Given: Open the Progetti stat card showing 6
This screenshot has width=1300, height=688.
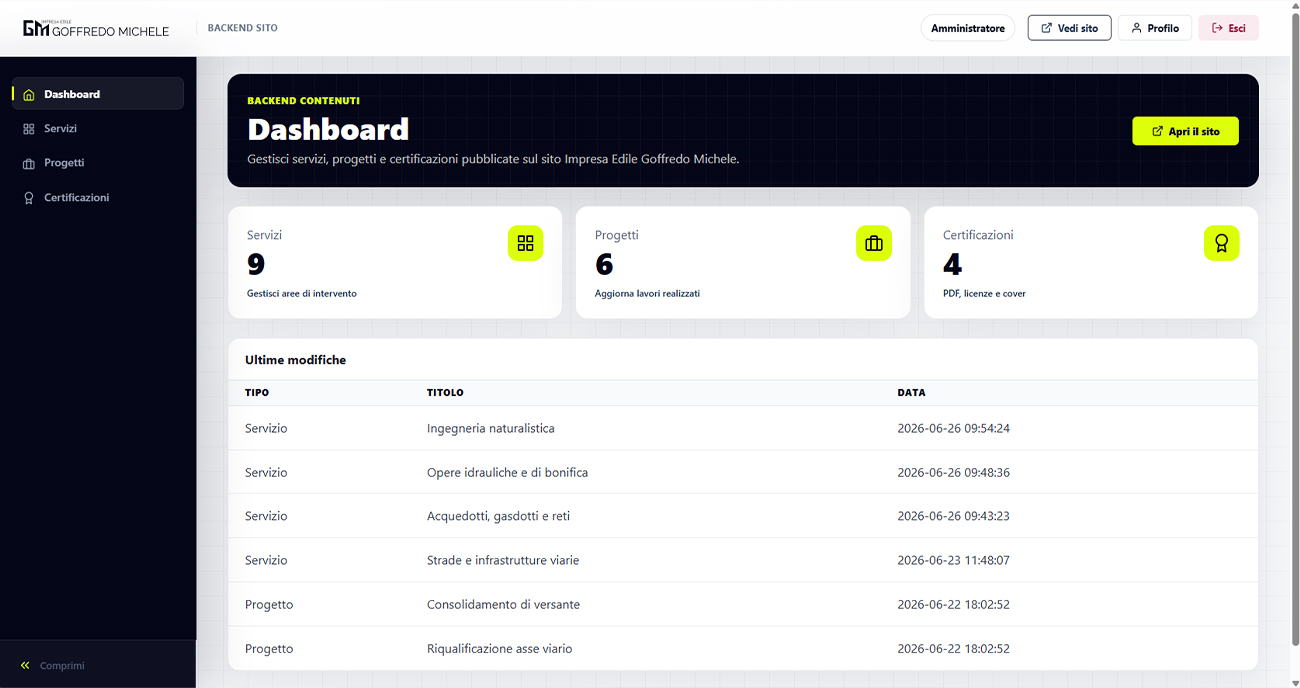Looking at the screenshot, I should [743, 263].
